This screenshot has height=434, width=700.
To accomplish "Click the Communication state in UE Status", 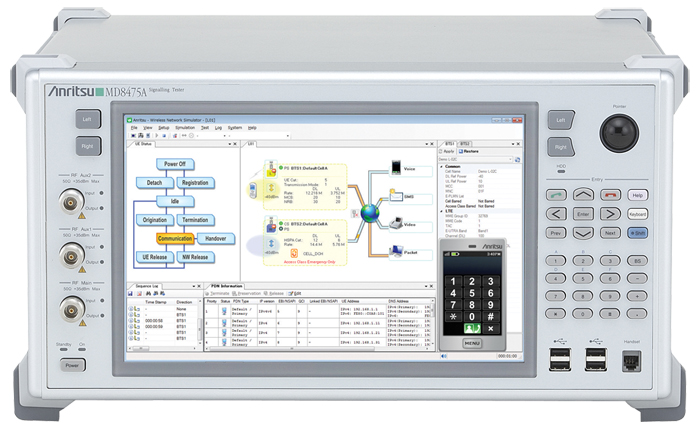I will pyautogui.click(x=174, y=239).
